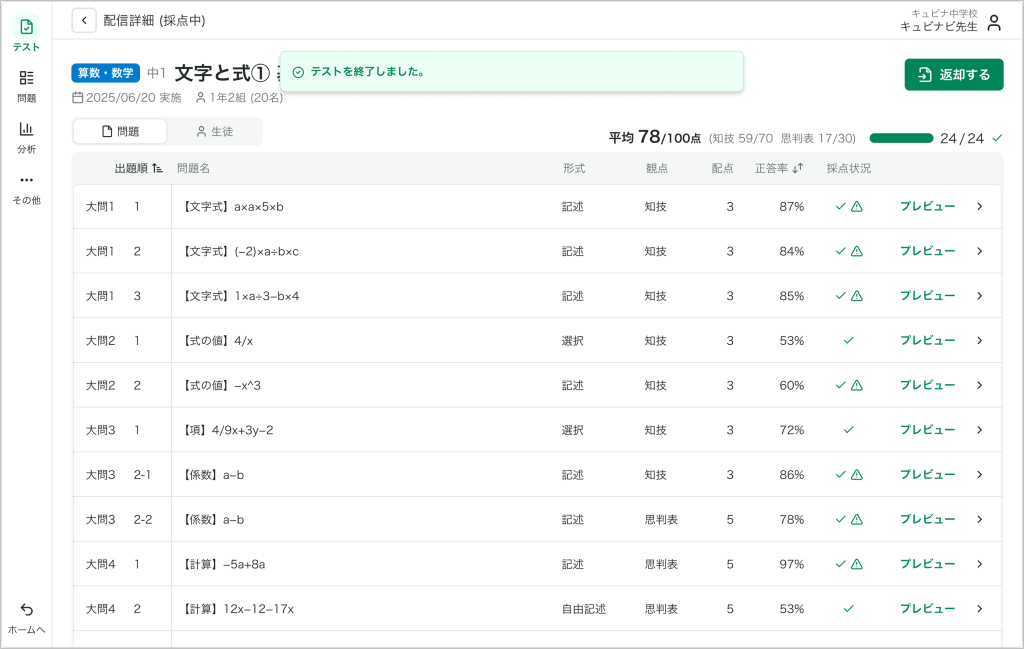The image size is (1024, 649).
Task: Click the 自由記述 format cell
Action: (x=584, y=609)
